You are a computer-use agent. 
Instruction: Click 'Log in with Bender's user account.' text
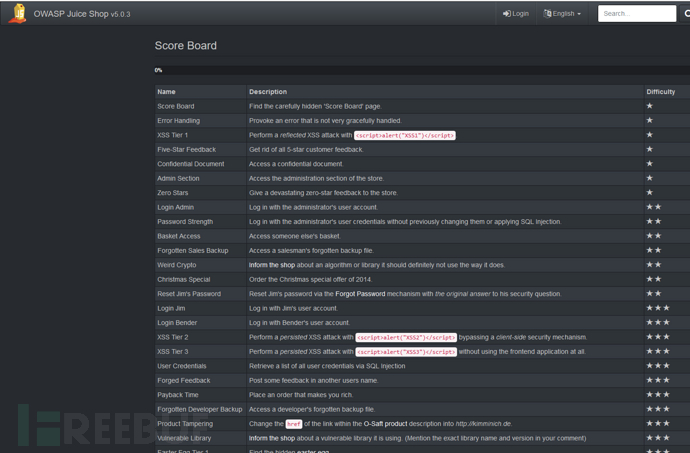point(299,323)
